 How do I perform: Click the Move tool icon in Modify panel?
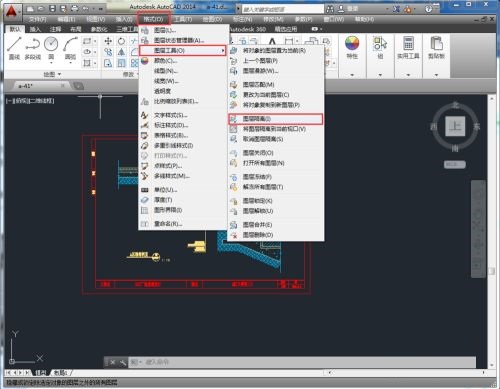click(108, 41)
